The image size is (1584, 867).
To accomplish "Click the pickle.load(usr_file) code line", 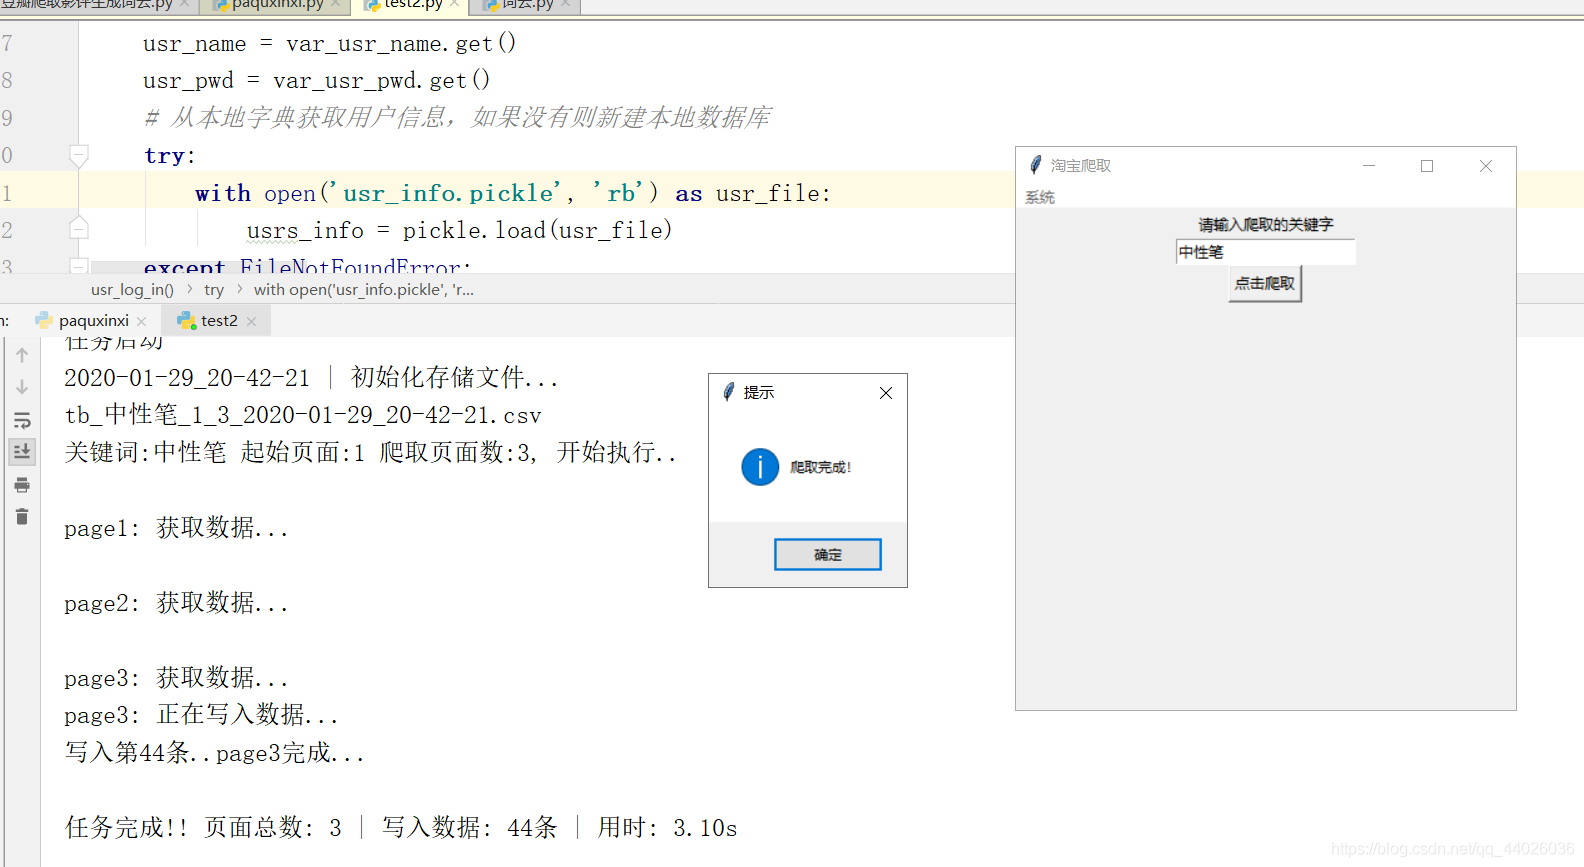I will tap(460, 231).
